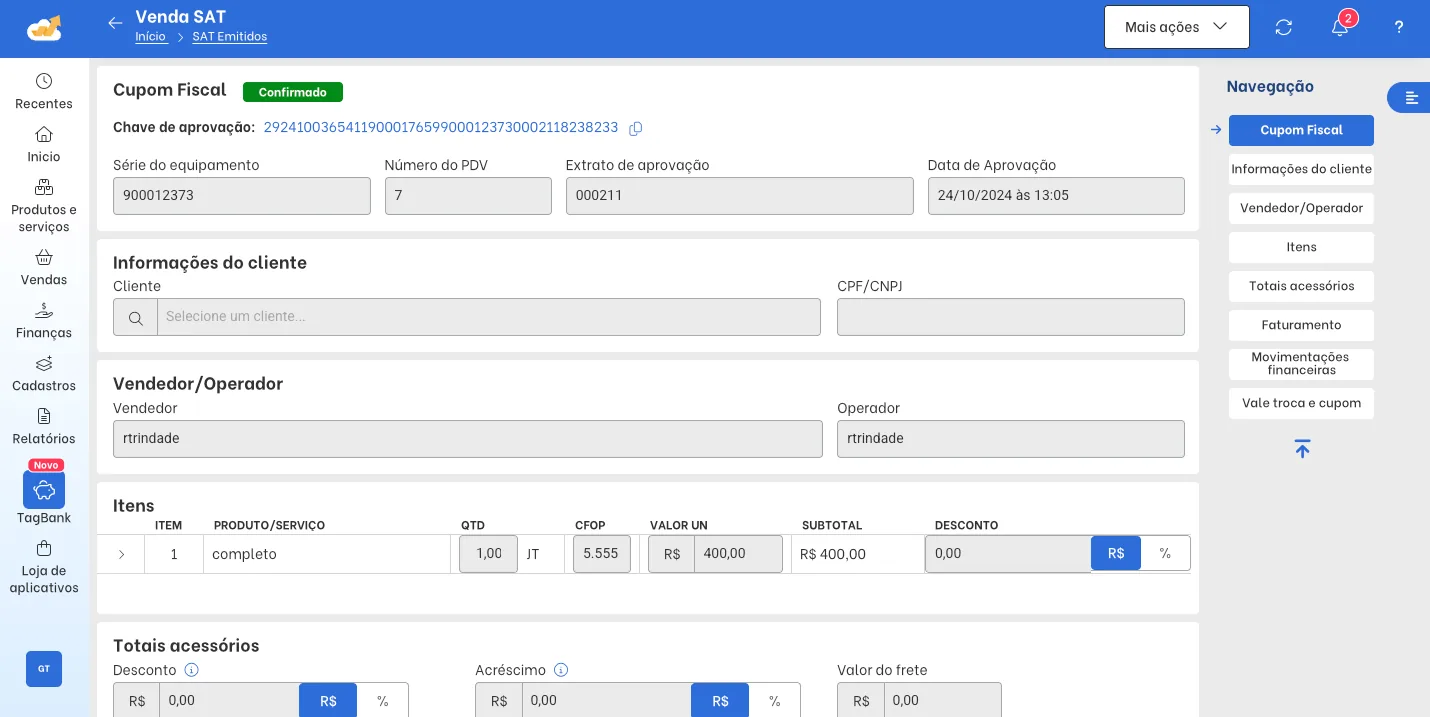Click the Número do PDV field
1430x717 pixels.
[468, 196]
